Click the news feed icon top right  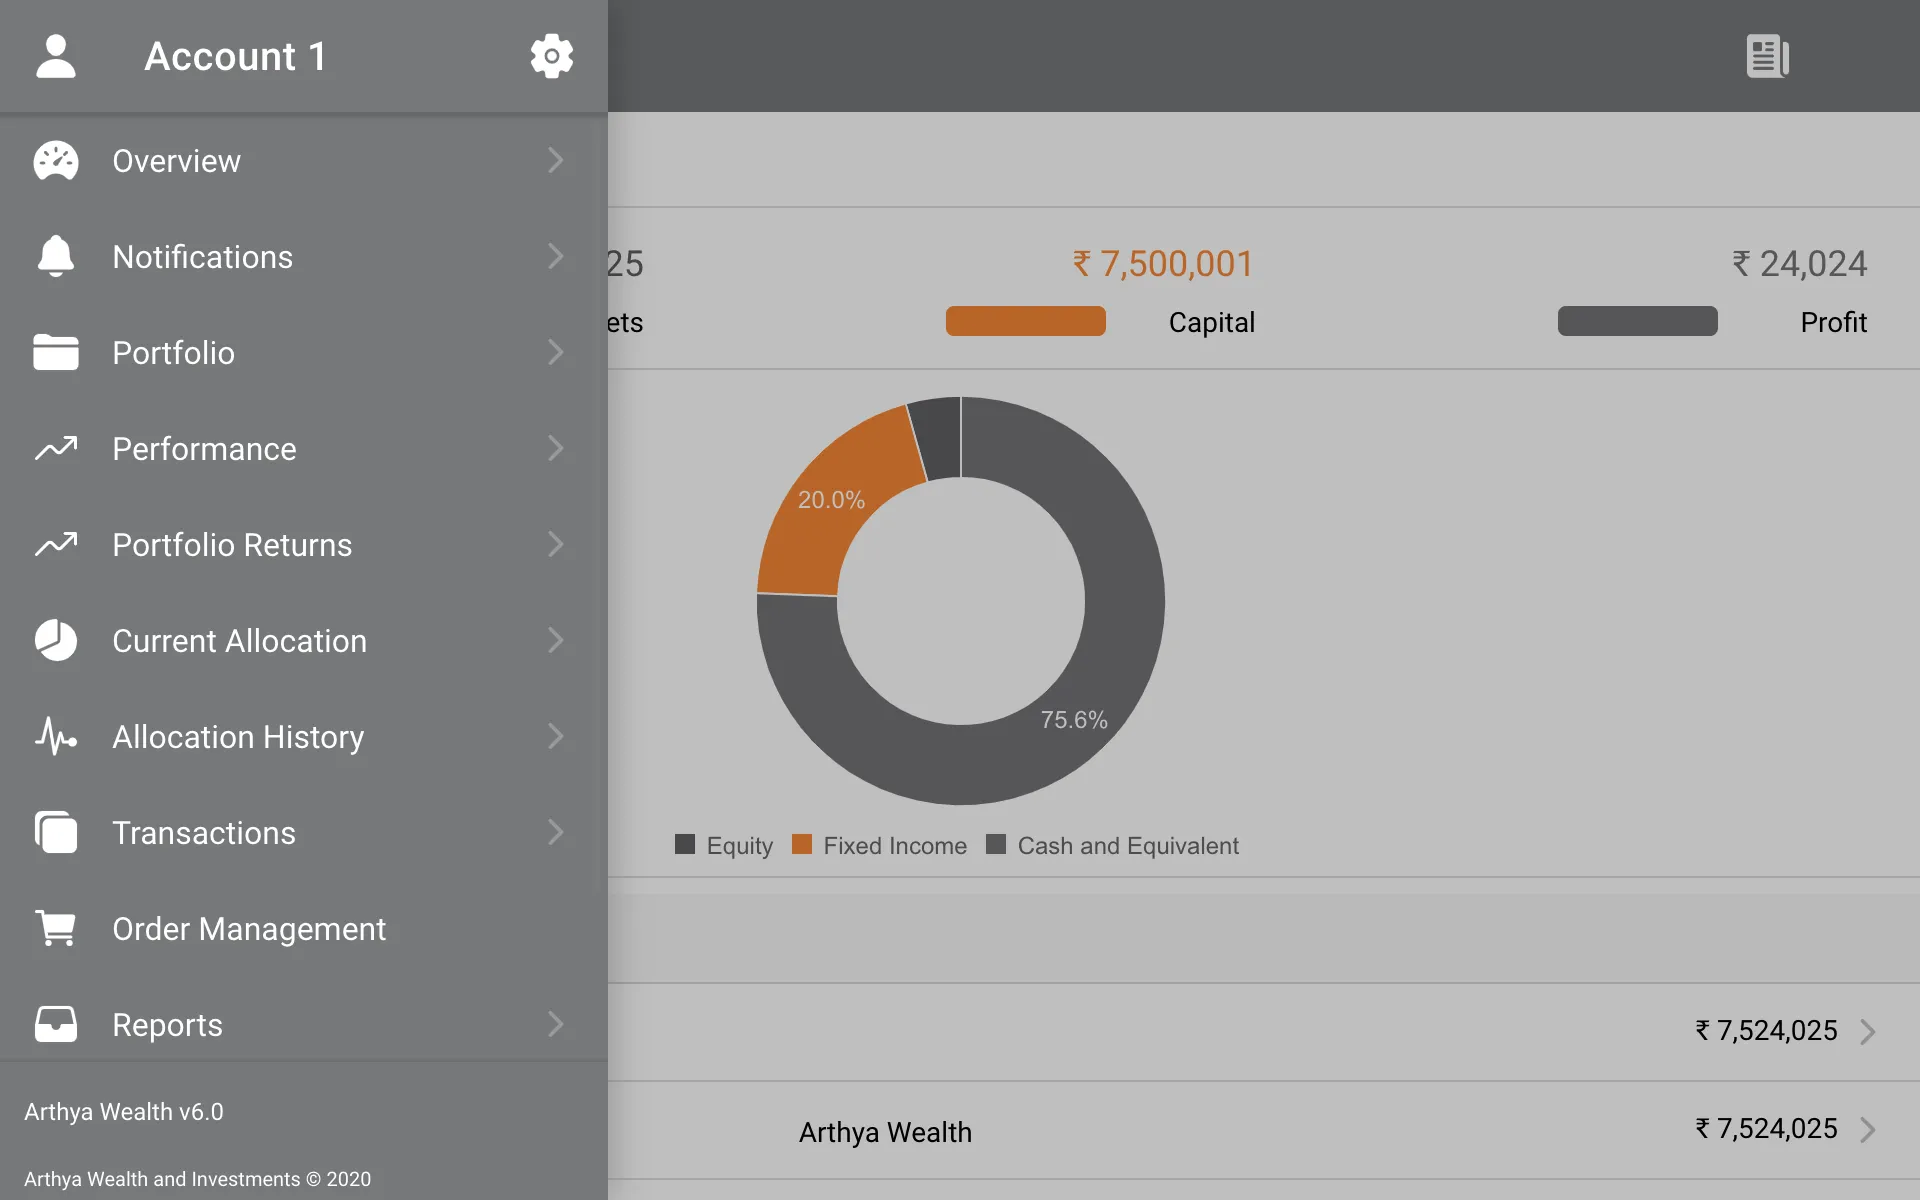click(x=1768, y=55)
